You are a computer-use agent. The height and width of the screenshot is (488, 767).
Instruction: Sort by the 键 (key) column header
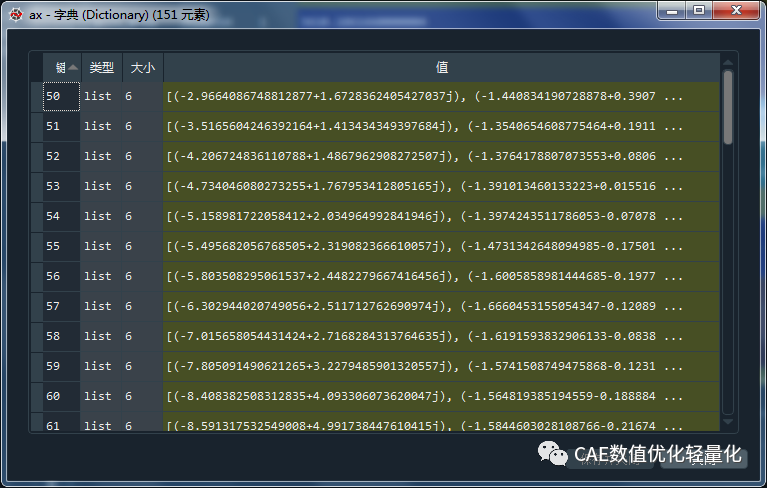[x=61, y=67]
